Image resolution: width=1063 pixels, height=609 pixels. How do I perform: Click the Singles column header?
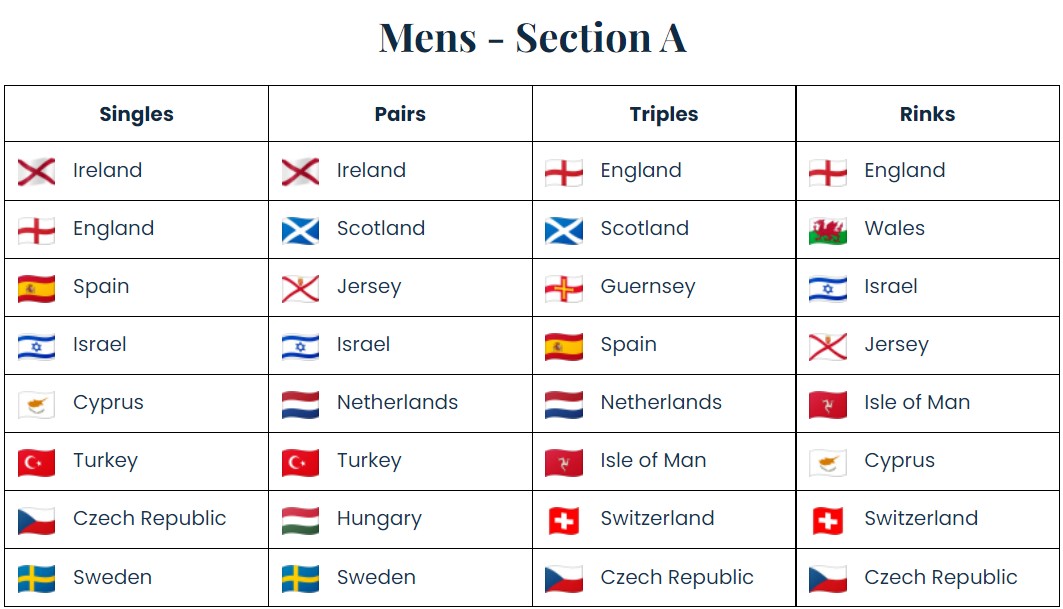[x=136, y=114]
